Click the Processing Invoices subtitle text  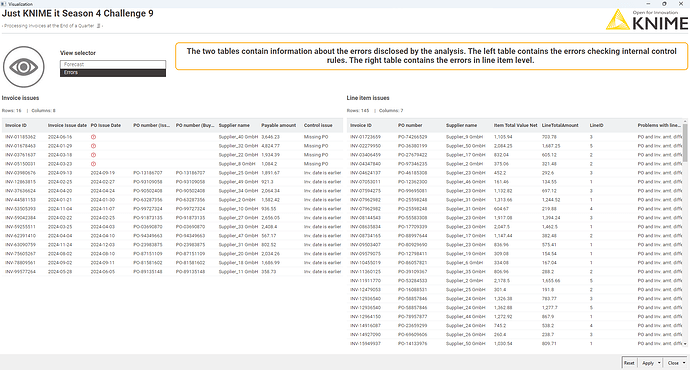pos(49,26)
